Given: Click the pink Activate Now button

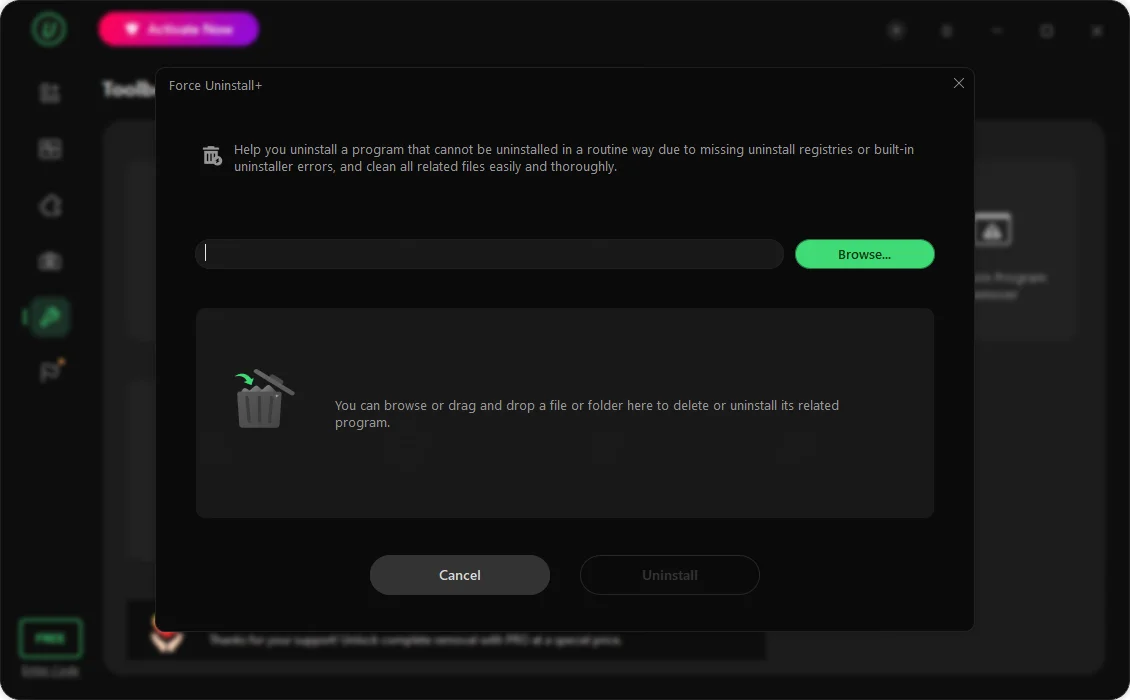Looking at the screenshot, I should point(179,29).
